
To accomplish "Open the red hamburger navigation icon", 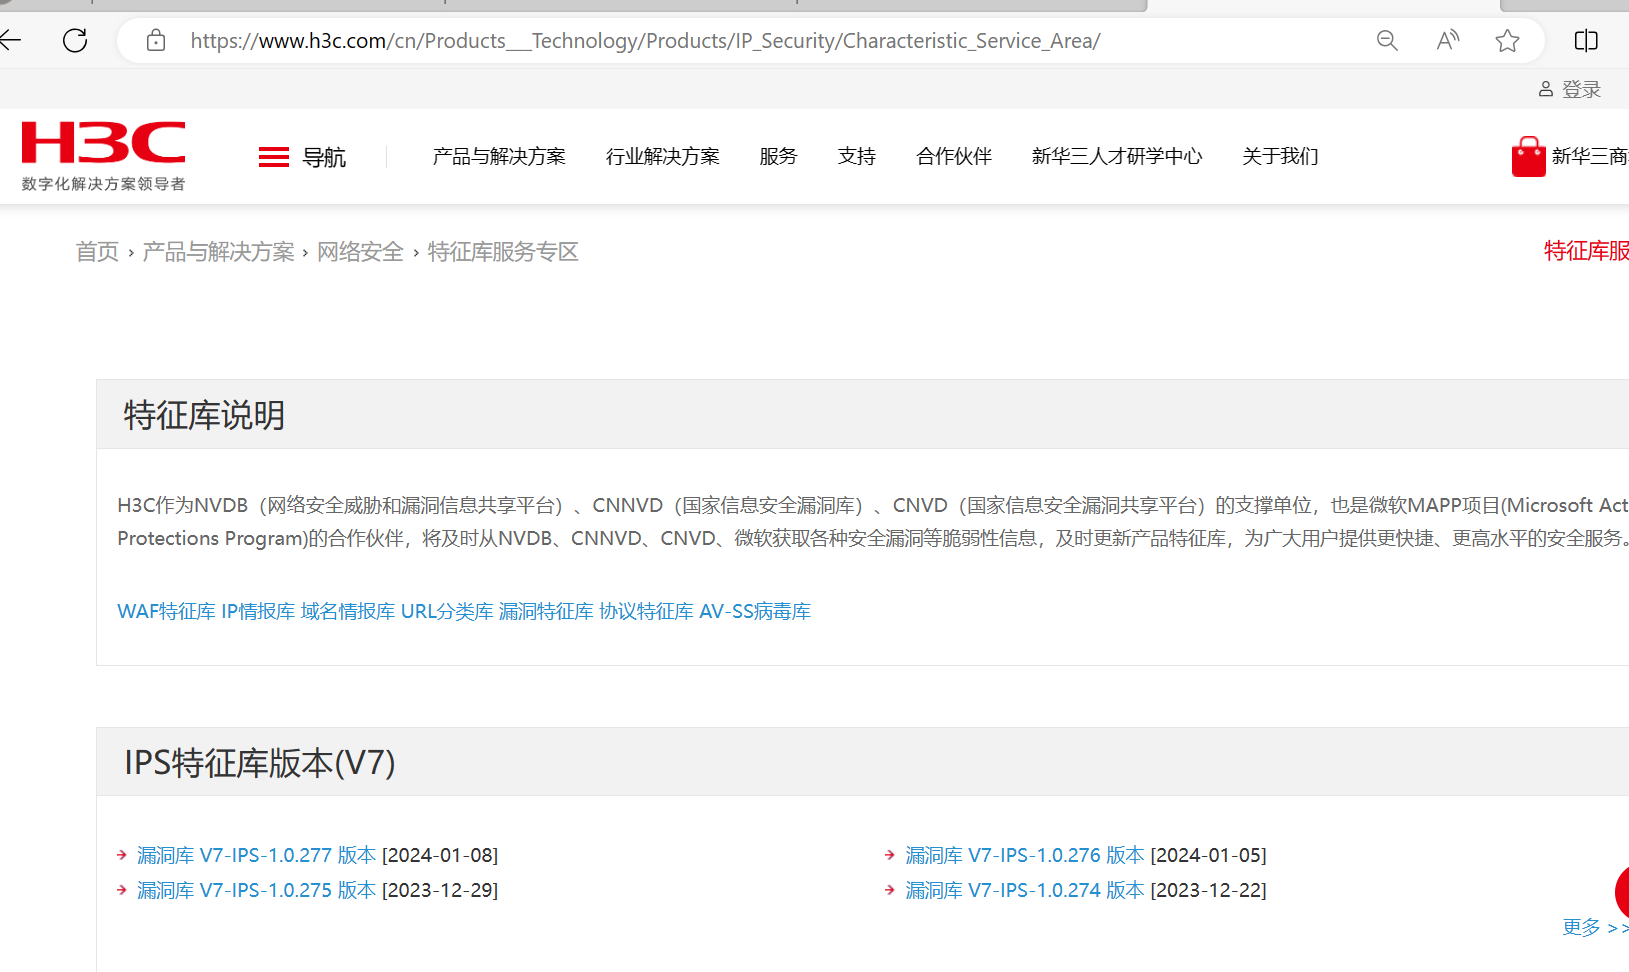I will point(273,157).
